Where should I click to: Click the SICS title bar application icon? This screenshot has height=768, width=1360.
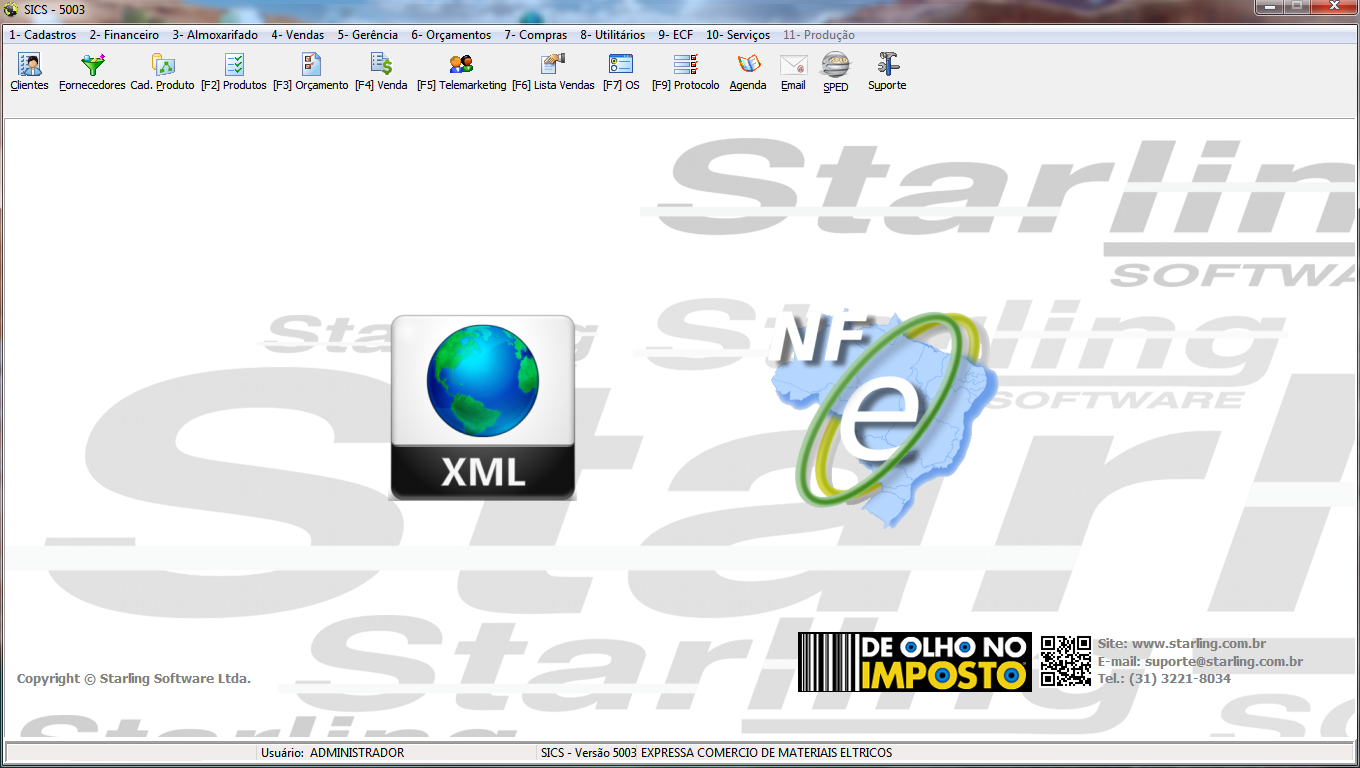(x=12, y=9)
